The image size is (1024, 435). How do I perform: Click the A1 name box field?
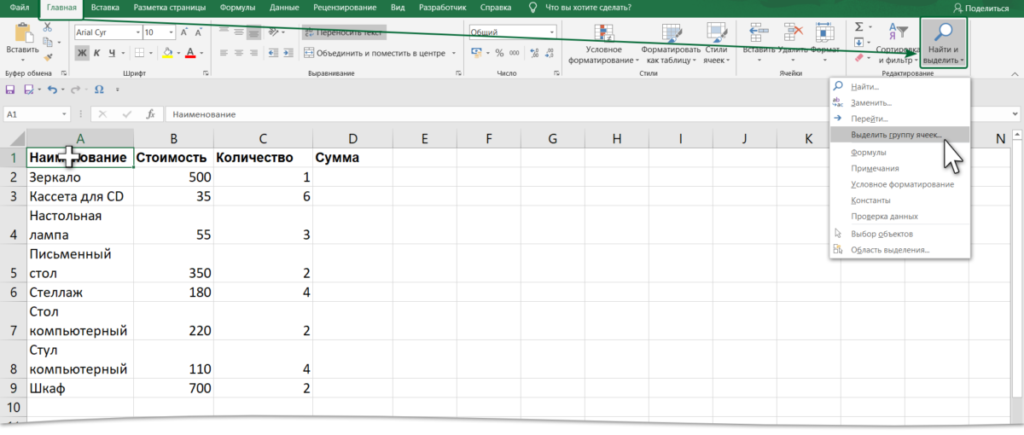(37, 114)
